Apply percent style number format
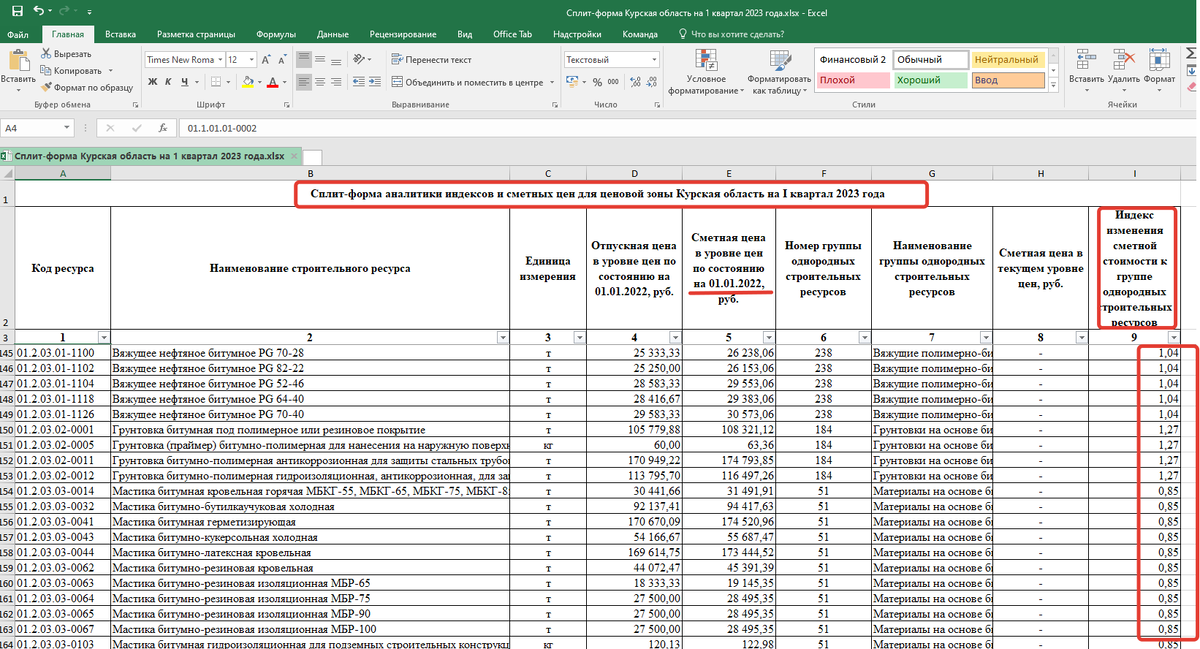This screenshot has width=1200, height=649. [597, 83]
